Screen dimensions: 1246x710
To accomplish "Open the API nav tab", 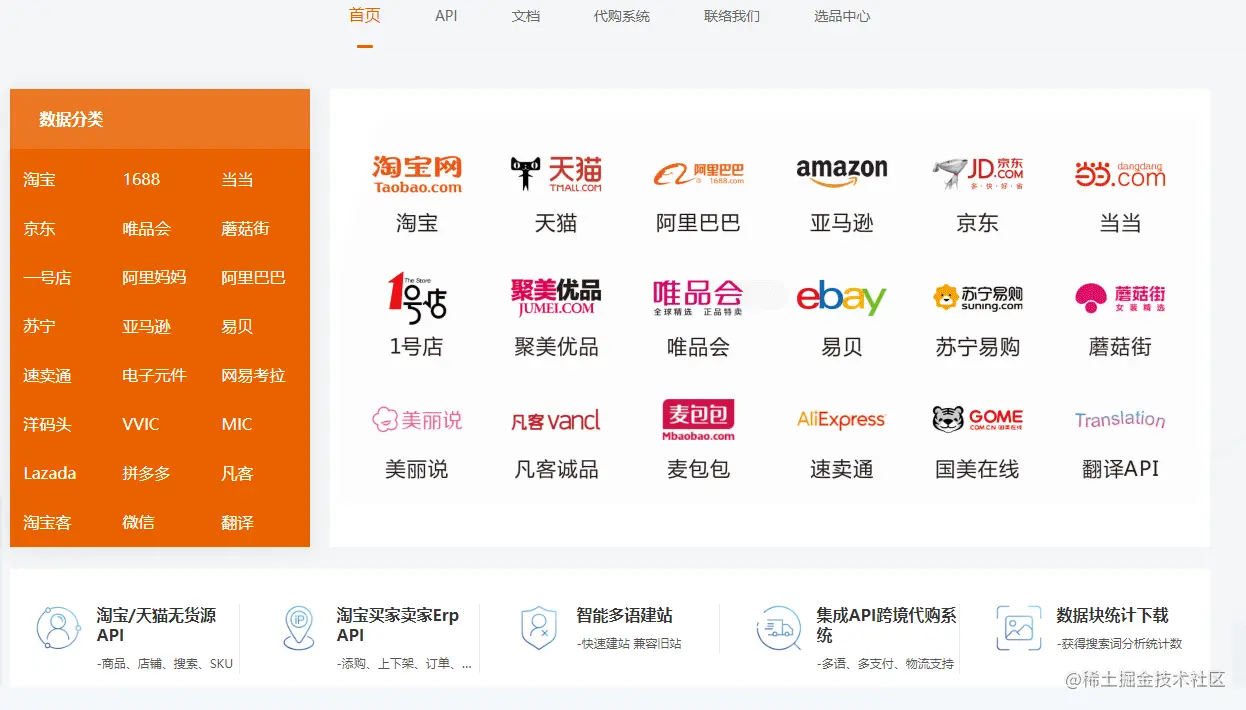I will coord(446,16).
